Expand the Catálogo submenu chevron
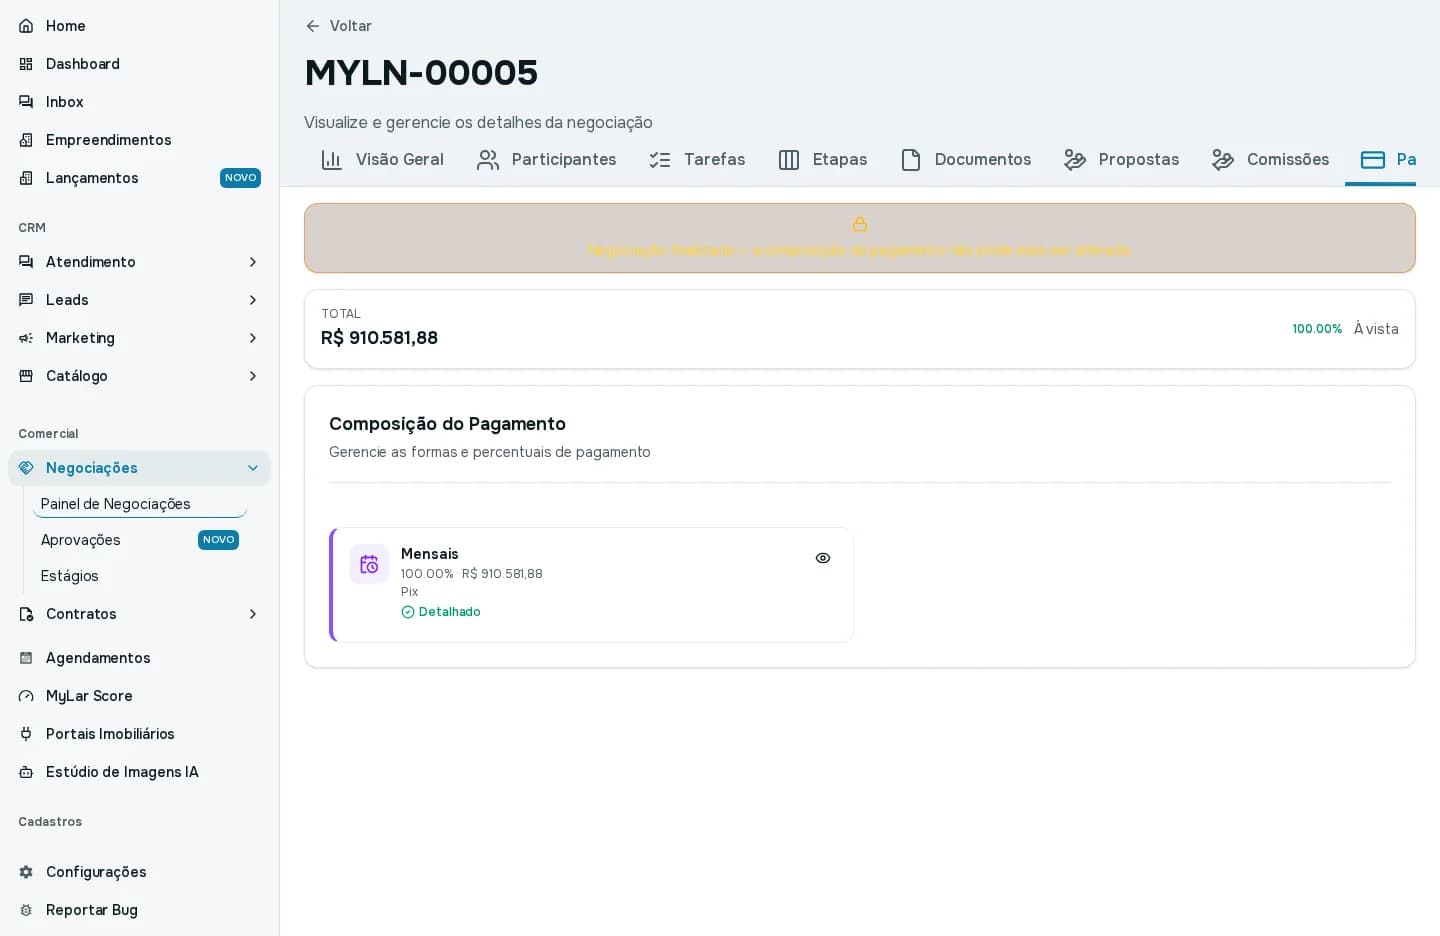1440x936 pixels. pos(253,376)
